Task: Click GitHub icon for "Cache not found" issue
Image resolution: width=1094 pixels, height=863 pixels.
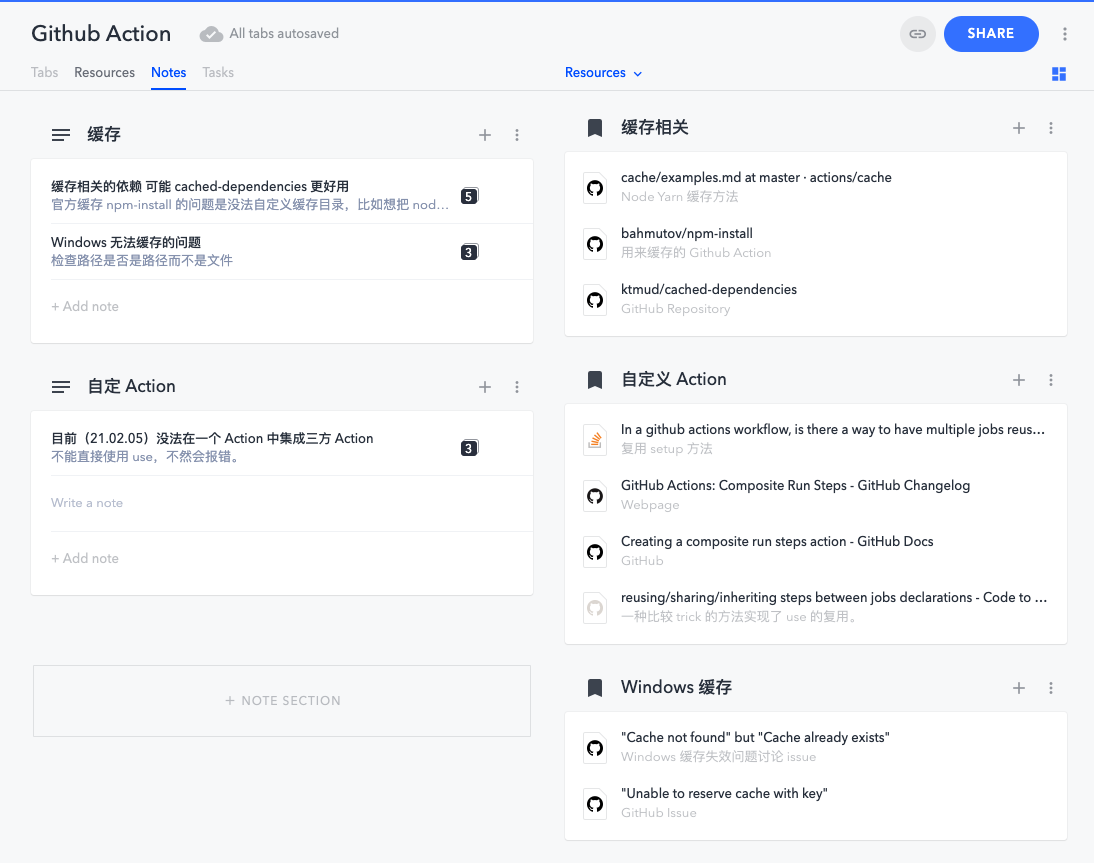Action: tap(594, 748)
